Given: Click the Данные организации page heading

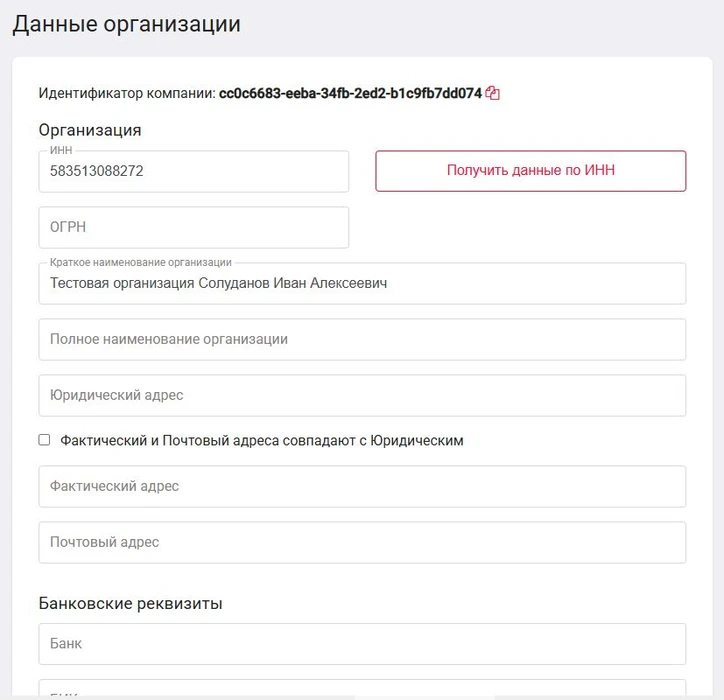Looking at the screenshot, I should coord(126,24).
